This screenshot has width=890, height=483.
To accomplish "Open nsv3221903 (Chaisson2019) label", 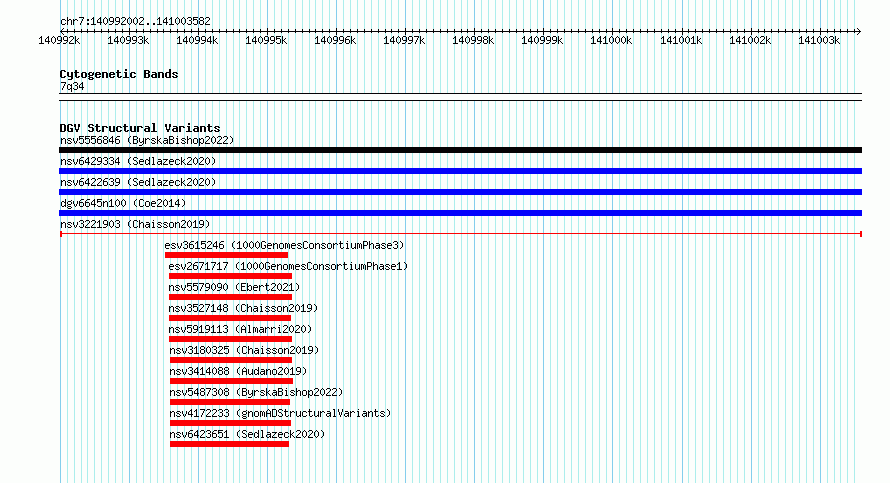I will (135, 224).
